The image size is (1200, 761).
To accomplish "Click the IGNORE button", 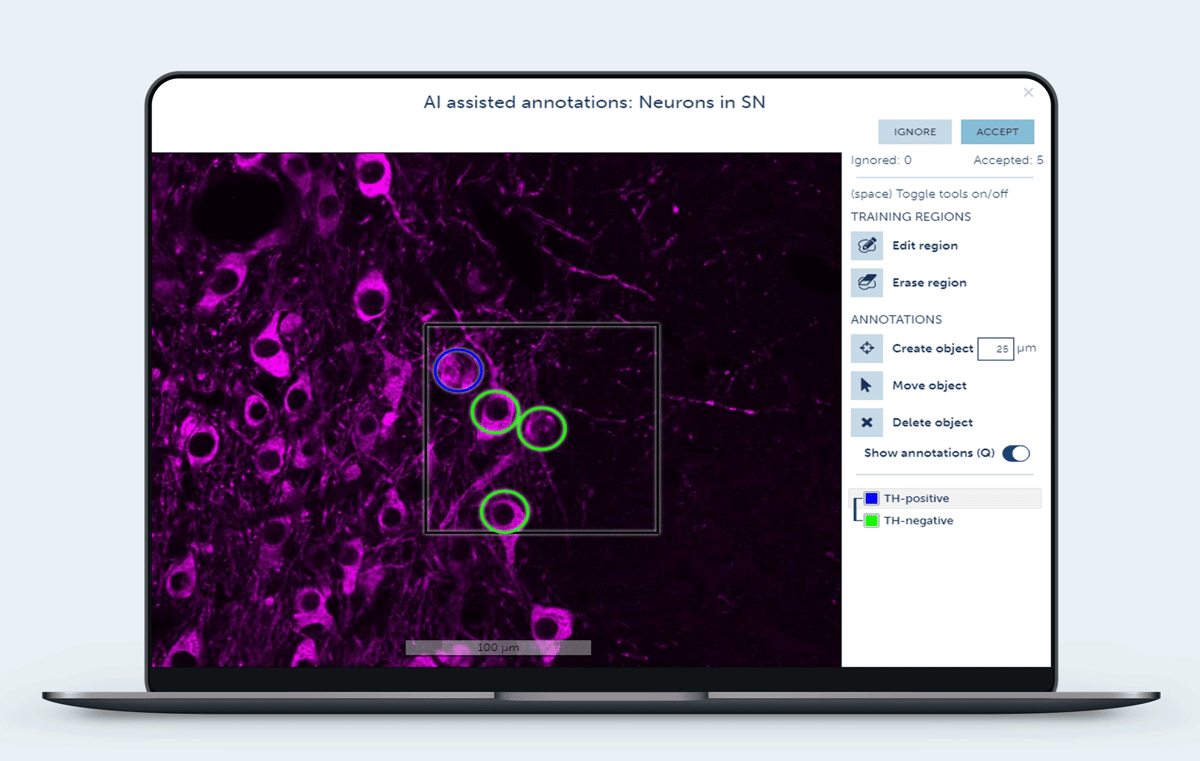I will [914, 131].
